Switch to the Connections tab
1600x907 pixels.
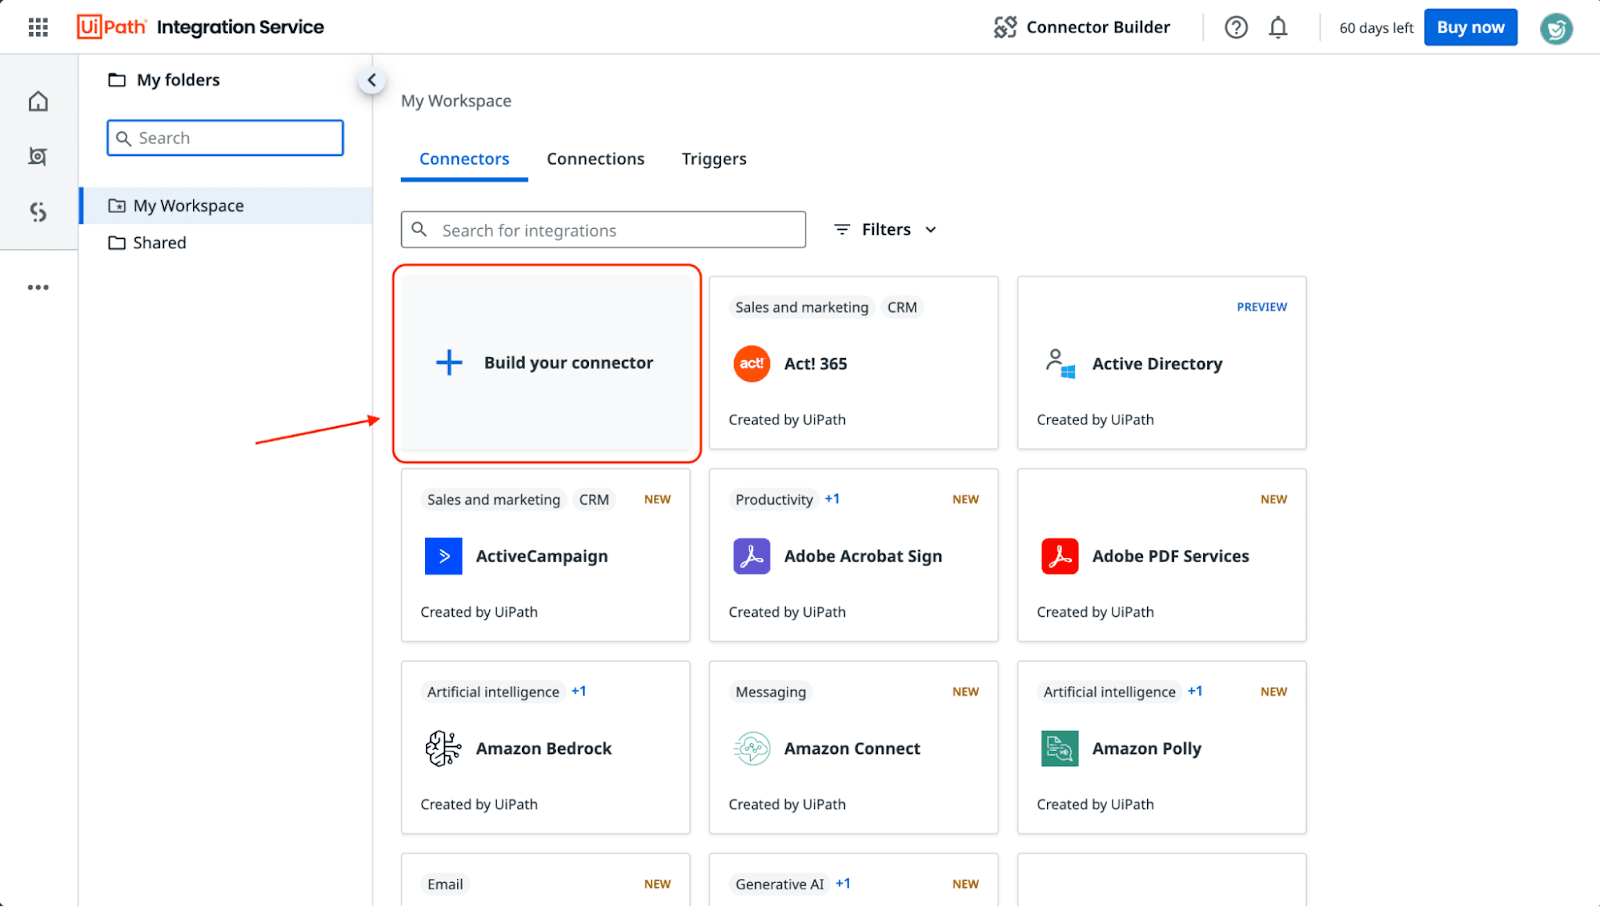coord(595,159)
